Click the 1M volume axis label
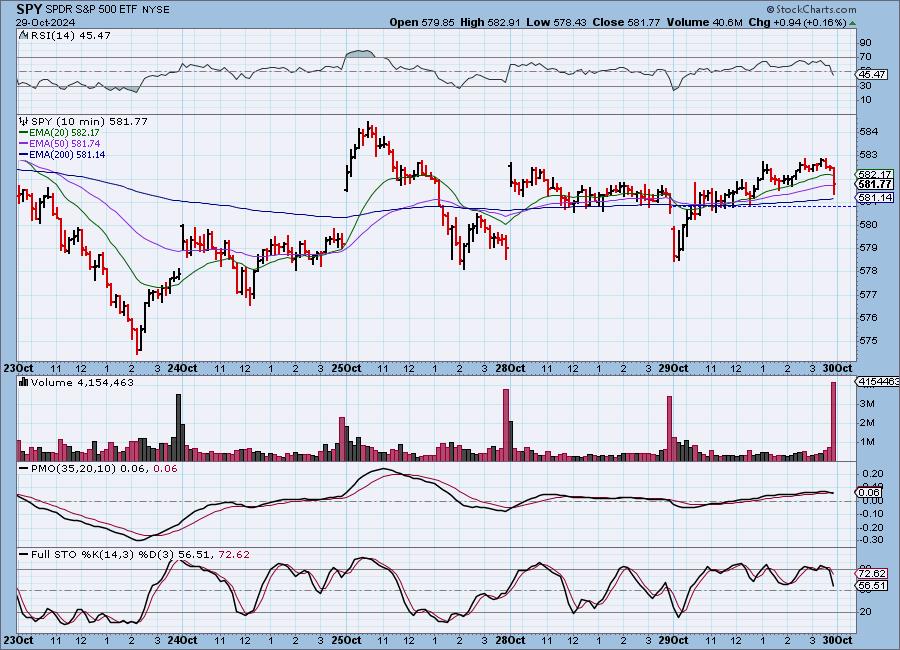 tap(867, 442)
